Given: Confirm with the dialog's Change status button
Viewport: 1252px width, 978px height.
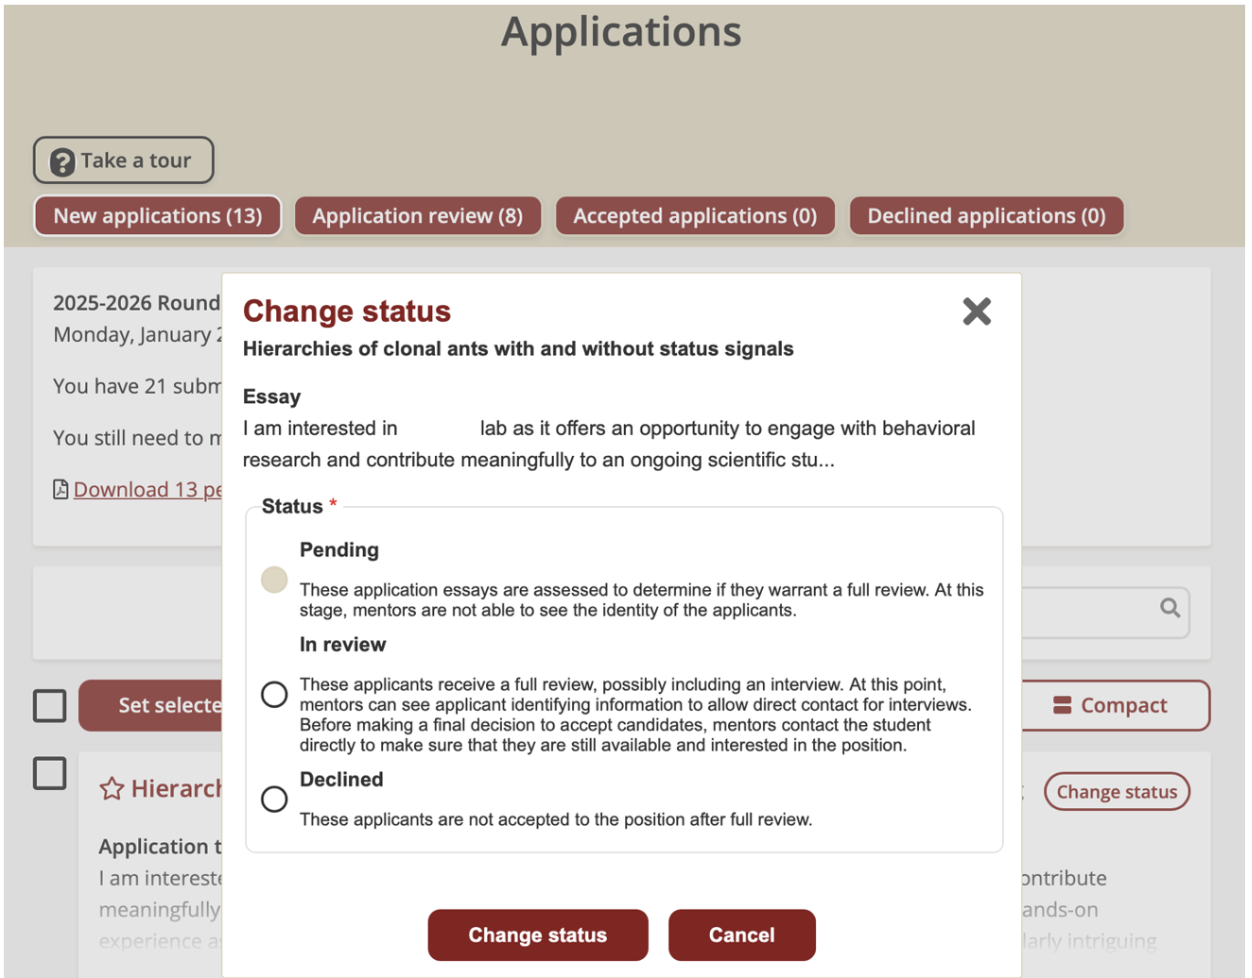Looking at the screenshot, I should pos(537,935).
